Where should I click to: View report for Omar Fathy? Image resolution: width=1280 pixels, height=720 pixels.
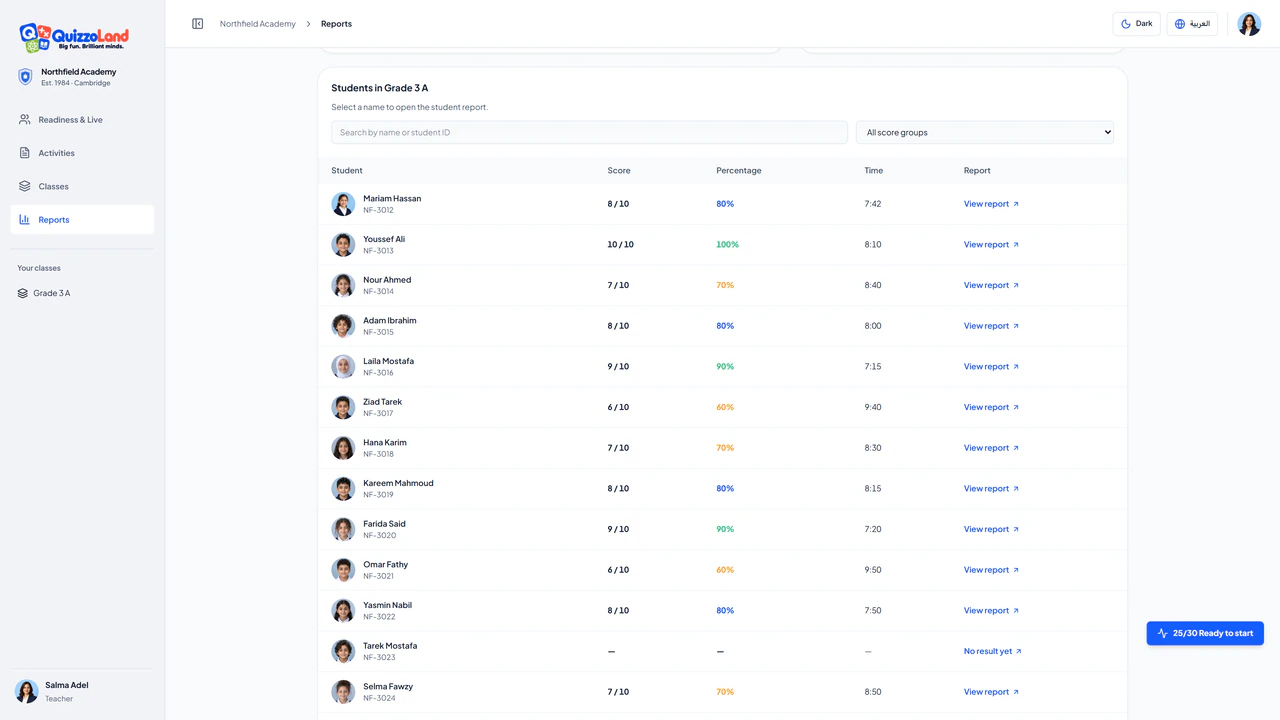pyautogui.click(x=991, y=570)
